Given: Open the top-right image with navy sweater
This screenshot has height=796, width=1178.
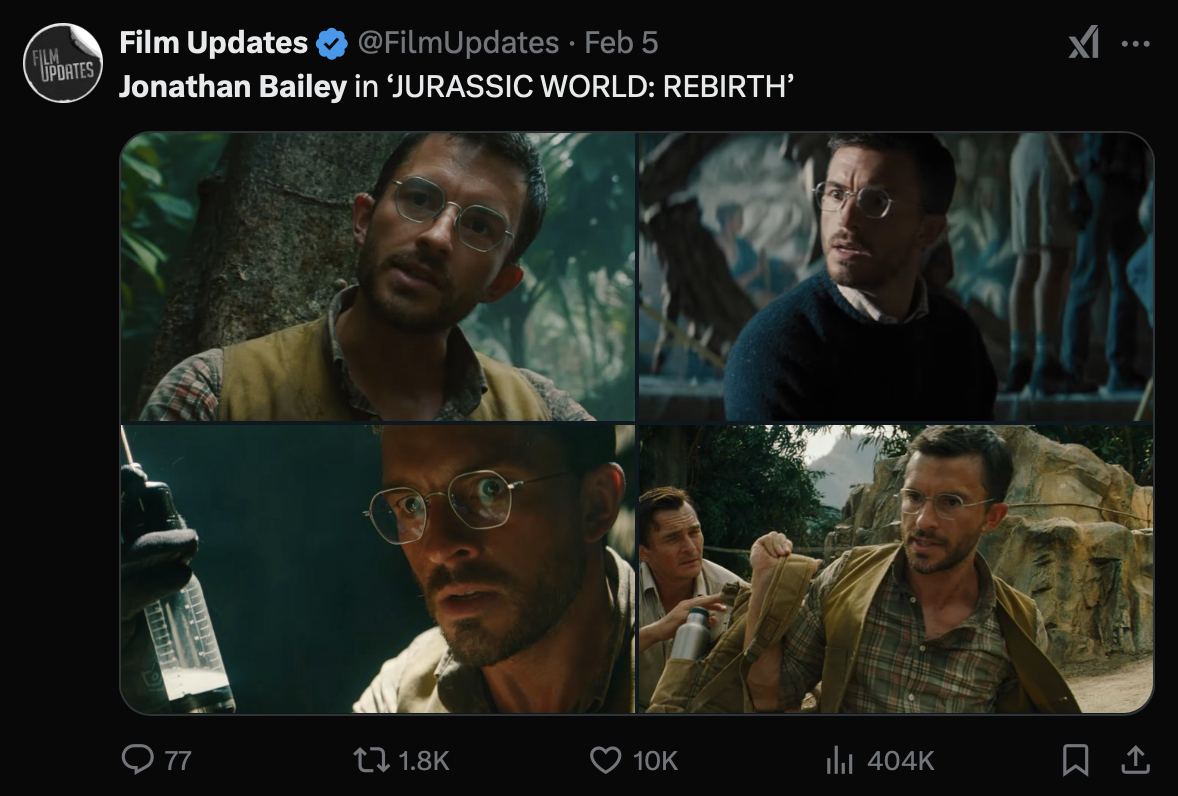Looking at the screenshot, I should [896, 277].
